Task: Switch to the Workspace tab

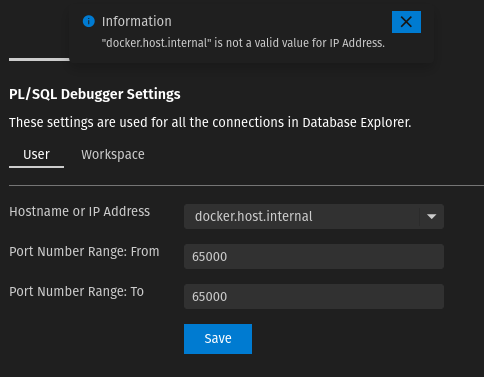Action: (113, 154)
